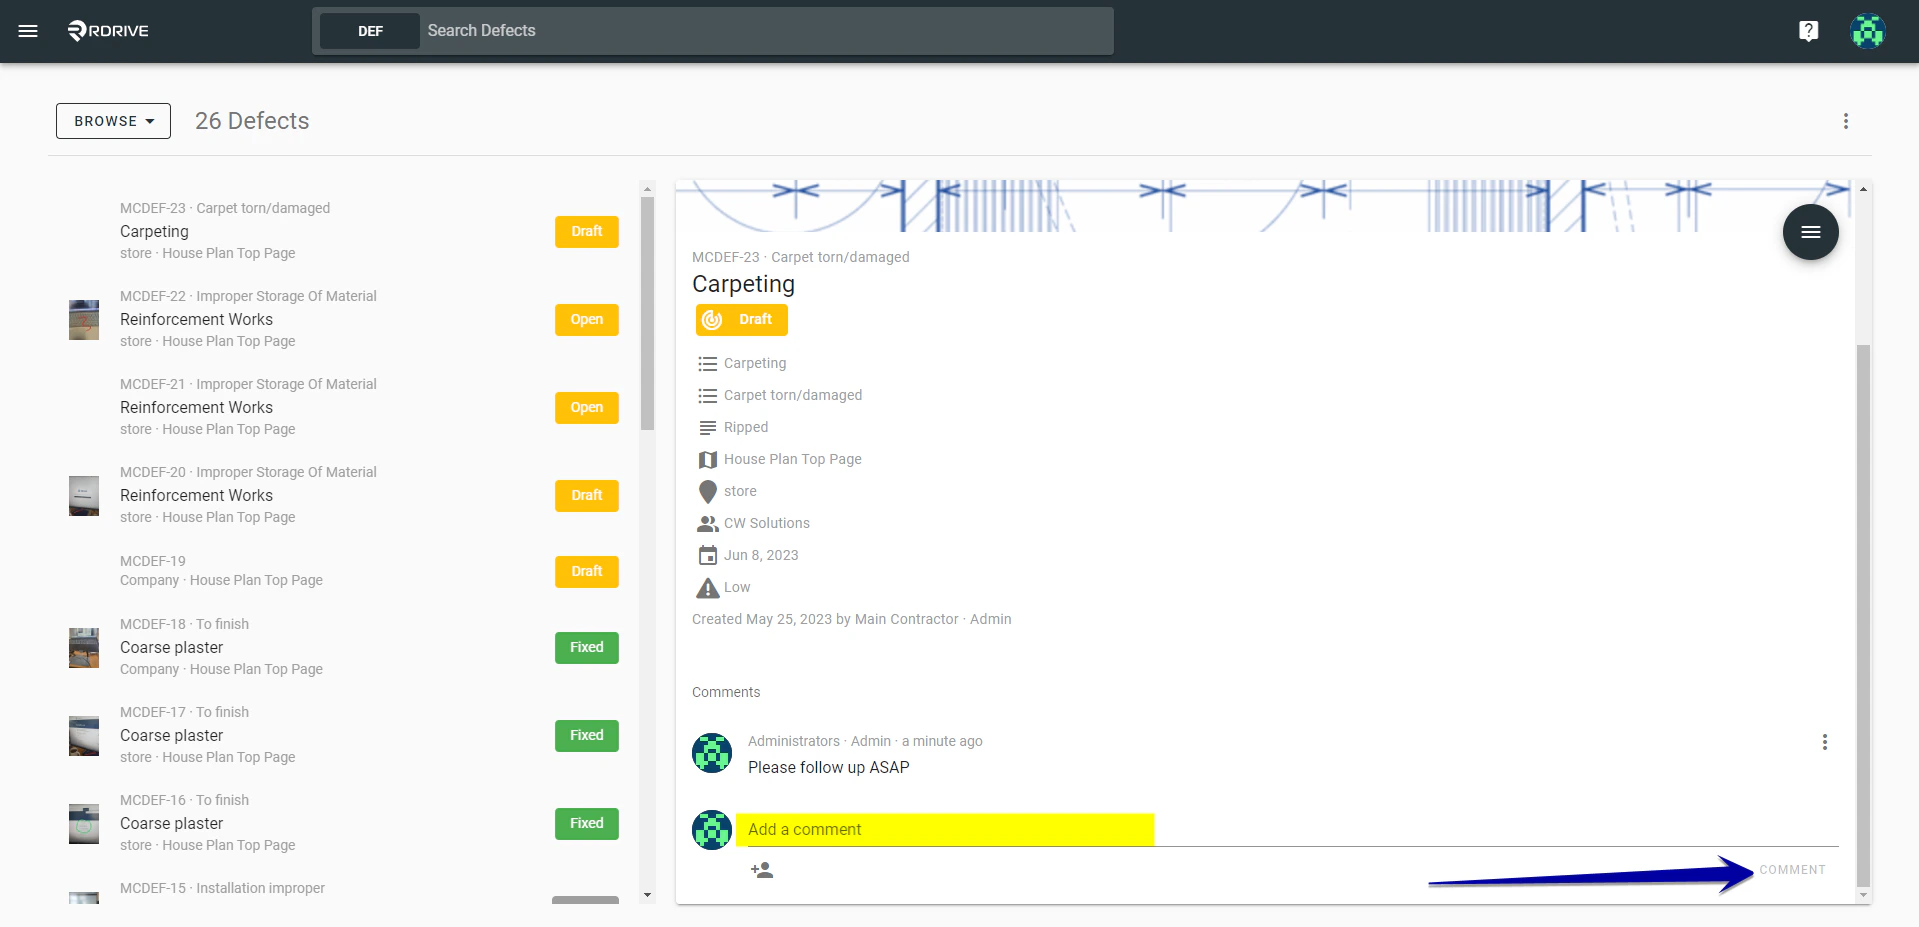Click the Draft status icon in detail
1919x927 pixels.
[x=712, y=320]
